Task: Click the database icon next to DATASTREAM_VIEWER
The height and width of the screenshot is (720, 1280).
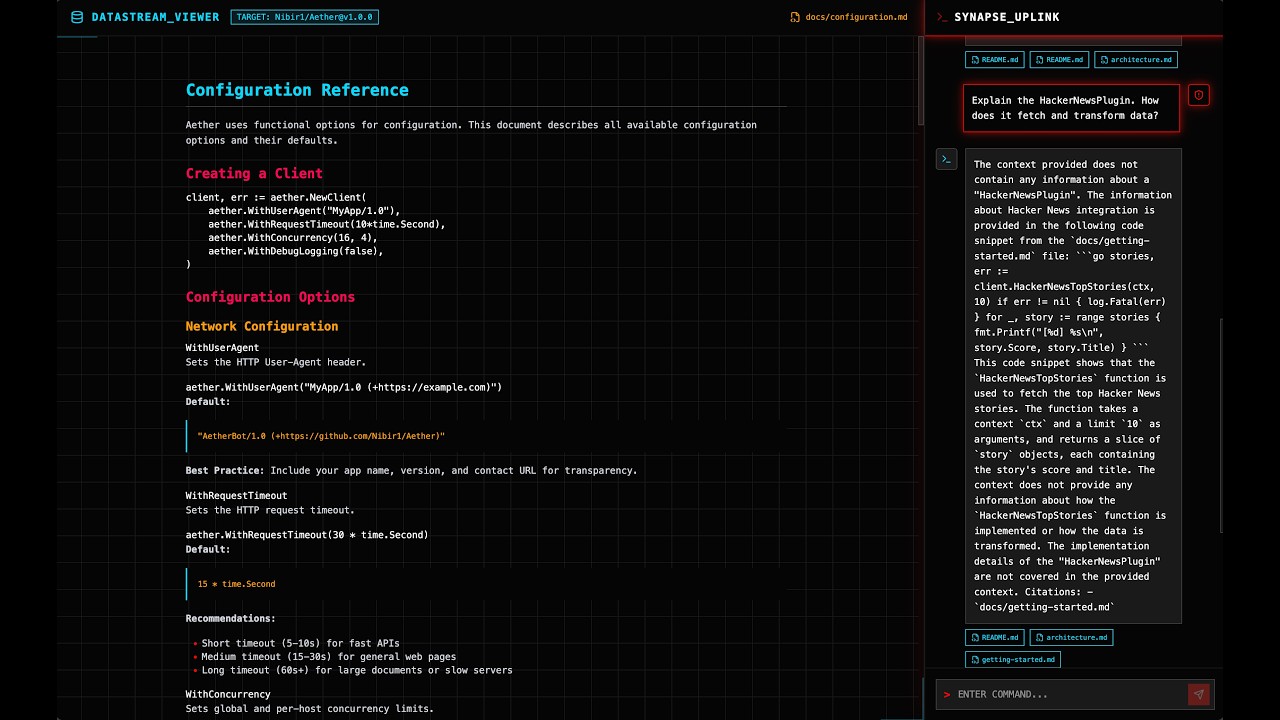Action: tap(77, 17)
